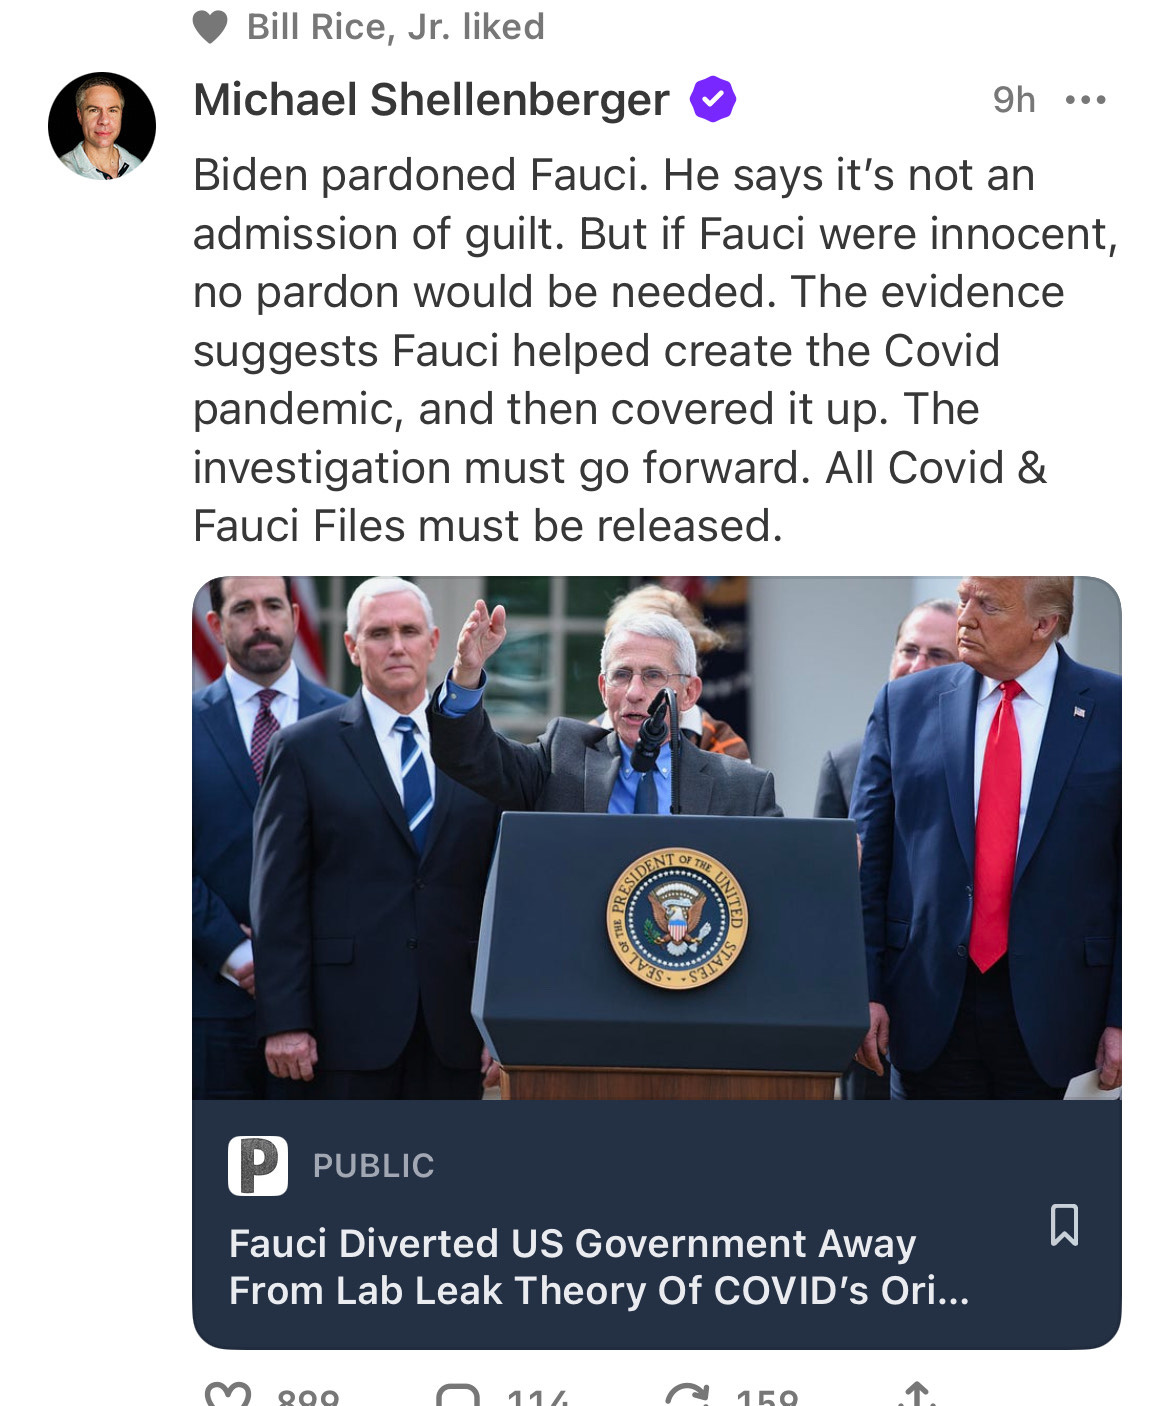Open the three-dot more options menu

pyautogui.click(x=1086, y=99)
